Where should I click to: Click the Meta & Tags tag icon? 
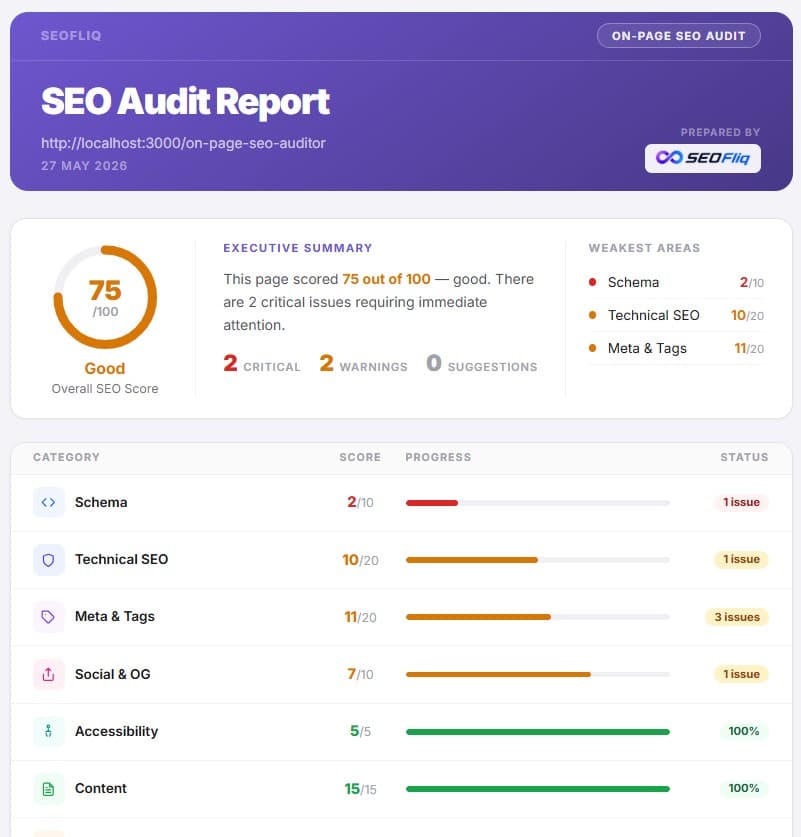[49, 617]
